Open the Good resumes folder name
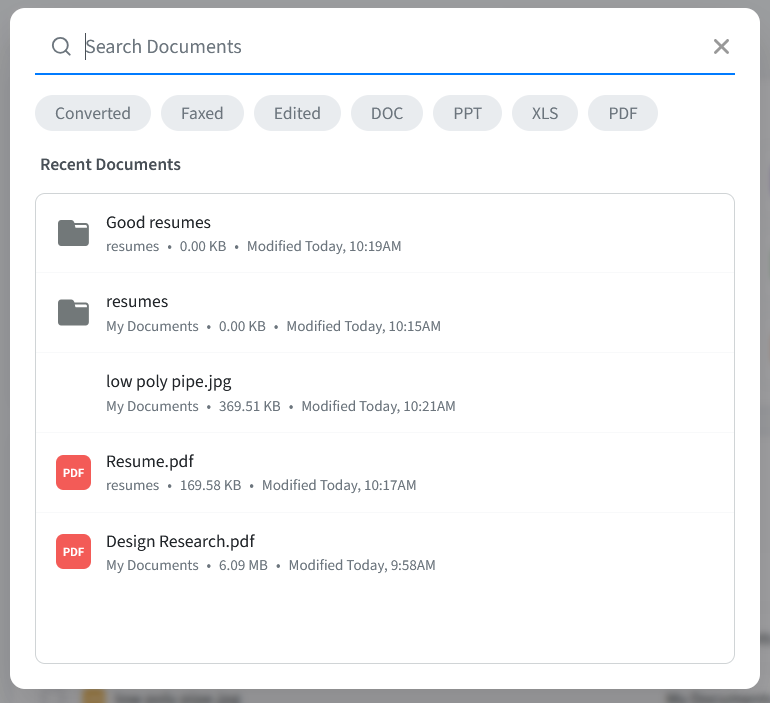Screen dimensions: 770x703 [x=158, y=222]
